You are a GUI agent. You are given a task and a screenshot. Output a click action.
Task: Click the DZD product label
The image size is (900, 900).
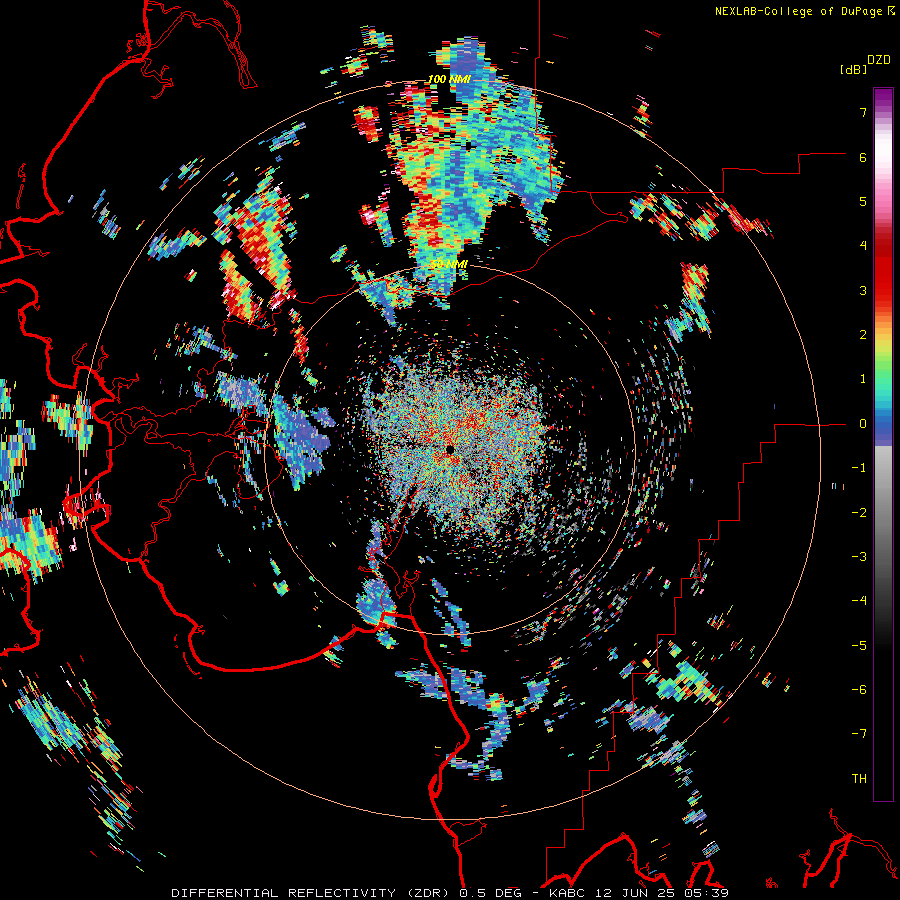click(x=879, y=60)
